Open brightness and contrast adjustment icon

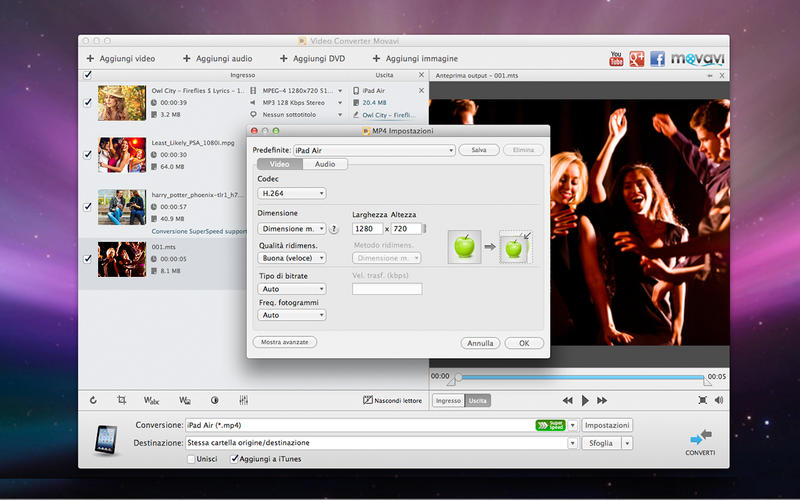pos(215,401)
